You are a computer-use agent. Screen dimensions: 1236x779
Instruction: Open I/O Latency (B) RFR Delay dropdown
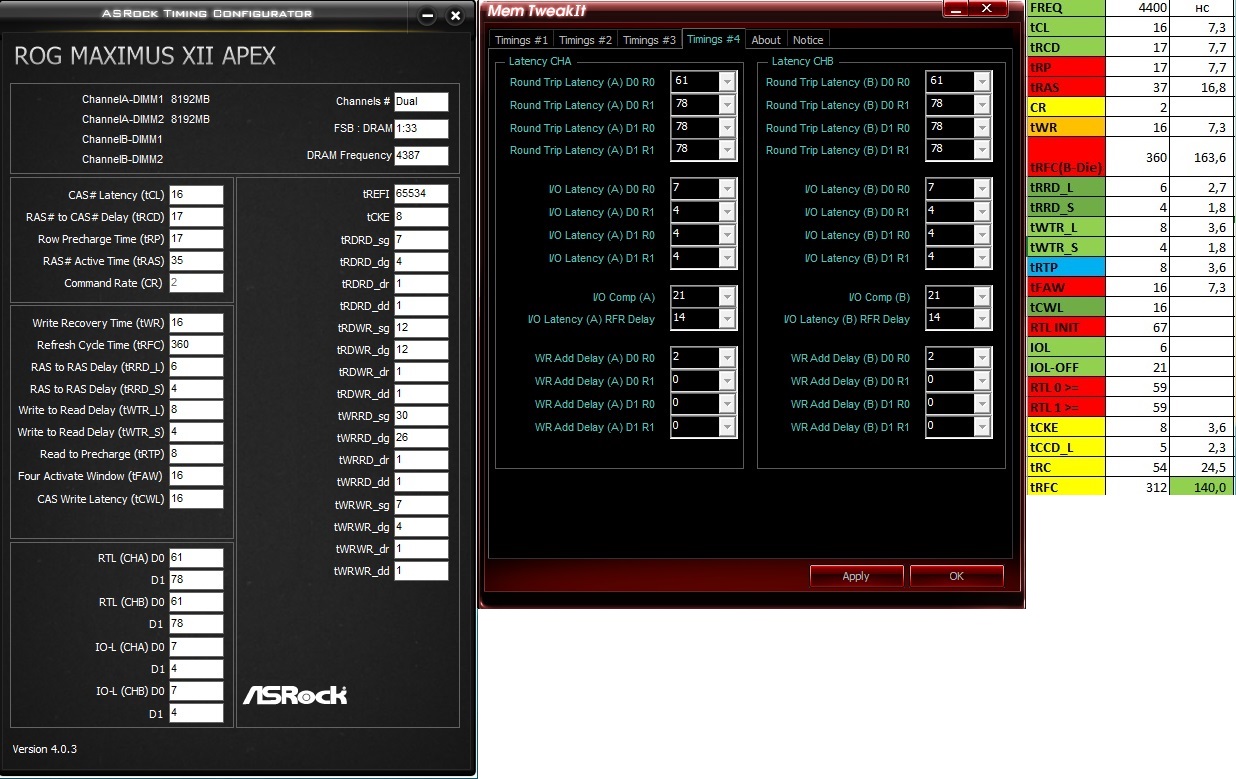coord(981,319)
